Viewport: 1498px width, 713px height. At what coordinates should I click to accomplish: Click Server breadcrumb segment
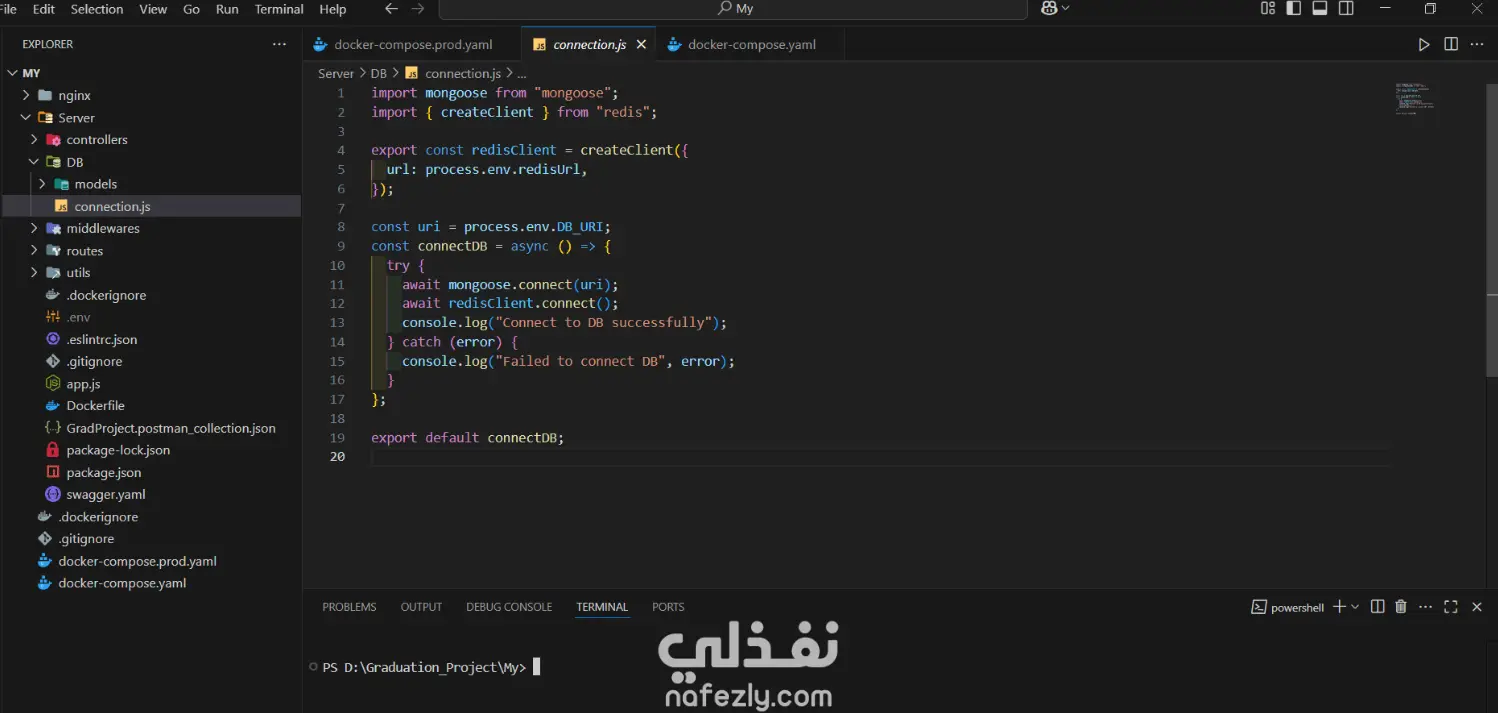336,73
